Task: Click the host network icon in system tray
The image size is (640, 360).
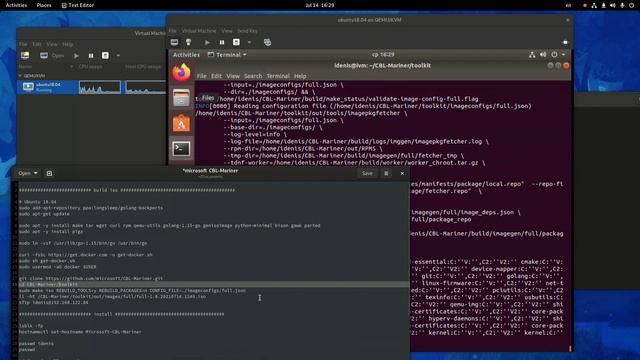Action: [594, 5]
